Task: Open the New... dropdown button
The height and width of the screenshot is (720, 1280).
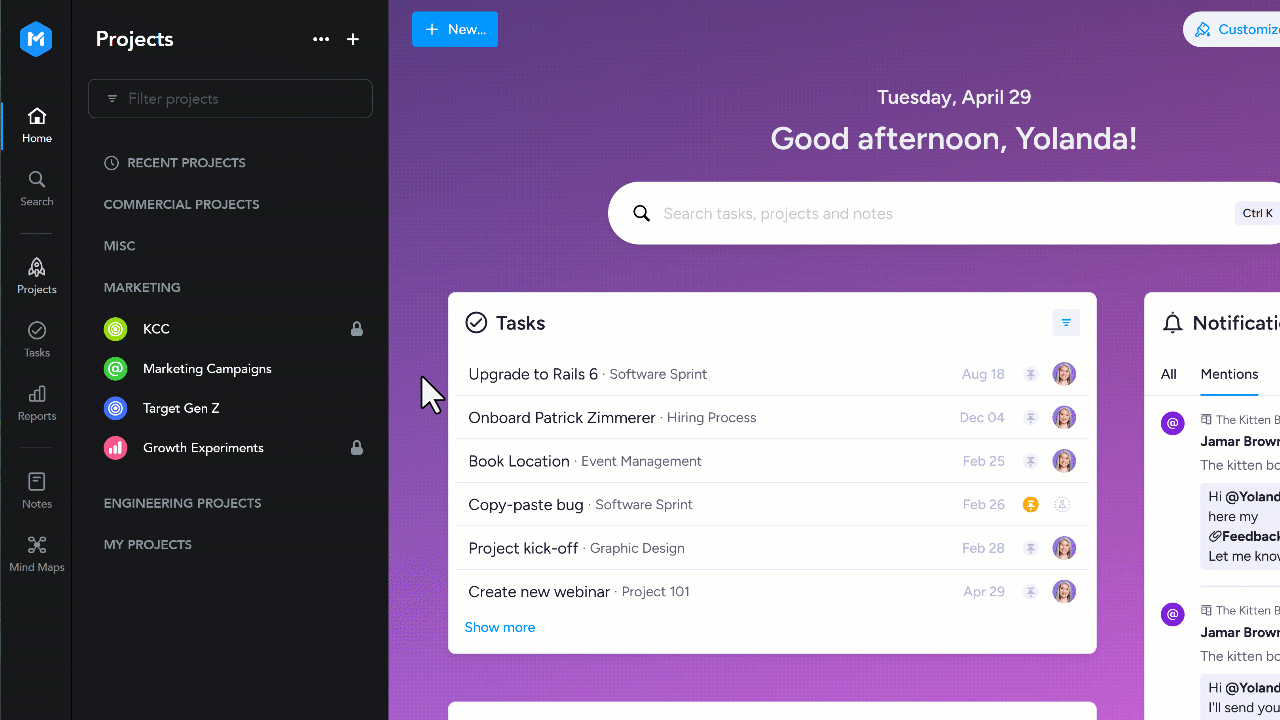Action: [455, 29]
